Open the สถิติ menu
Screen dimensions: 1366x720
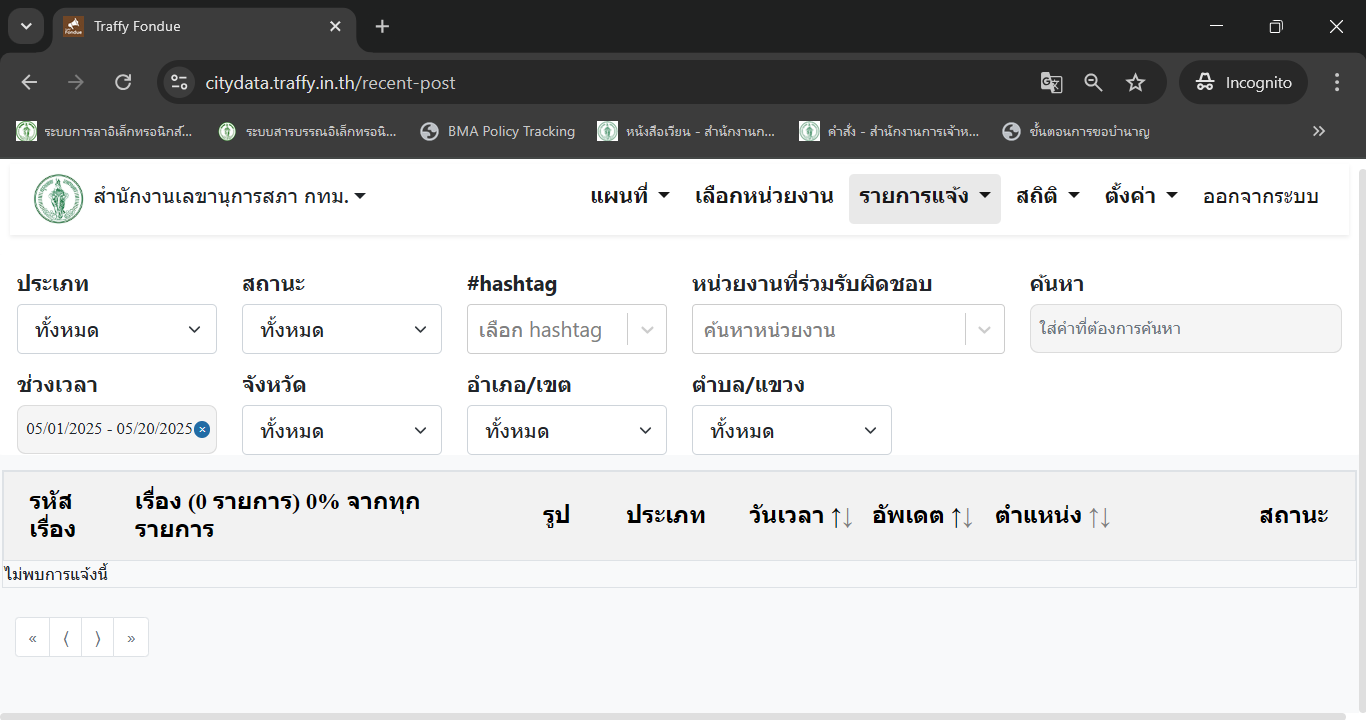coord(1048,197)
